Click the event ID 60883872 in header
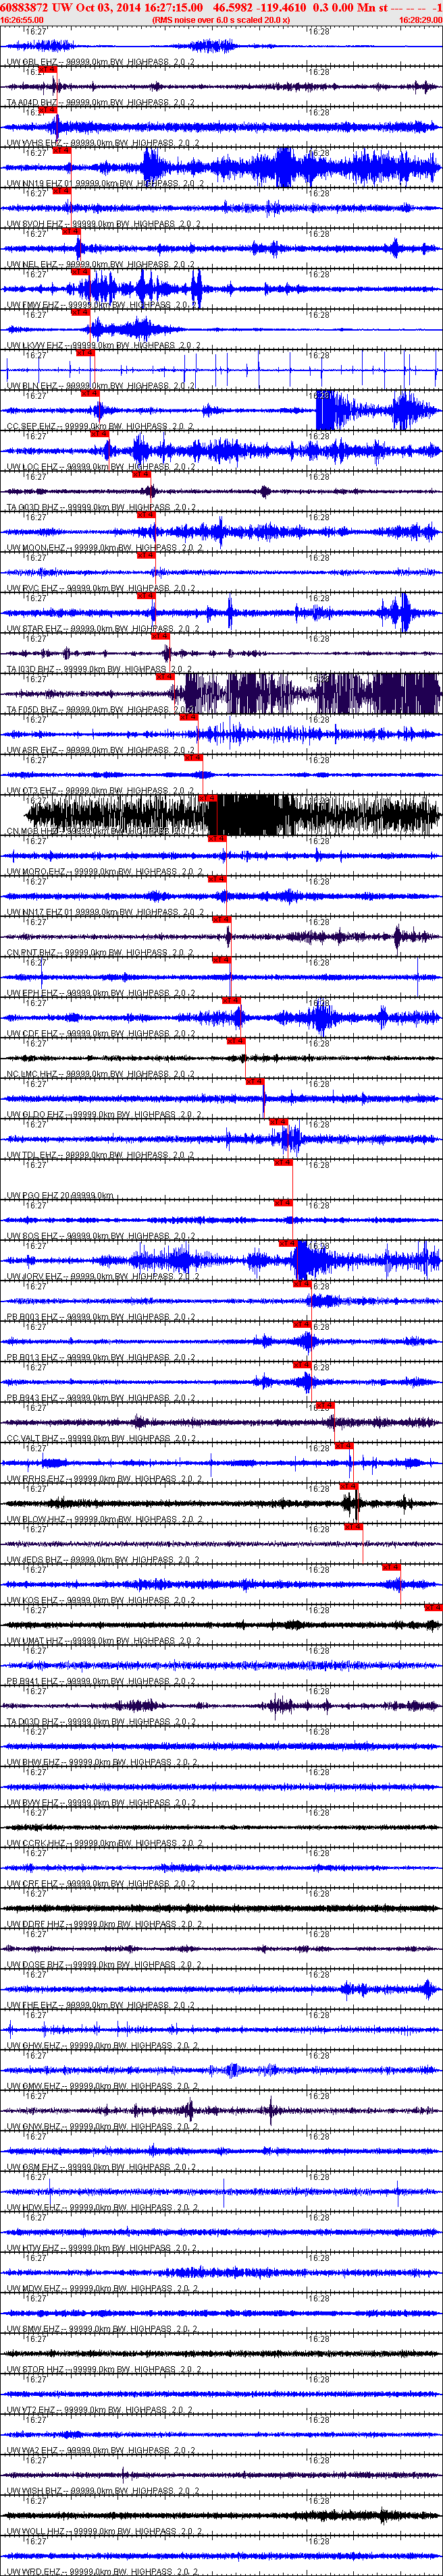 pyautogui.click(x=25, y=7)
